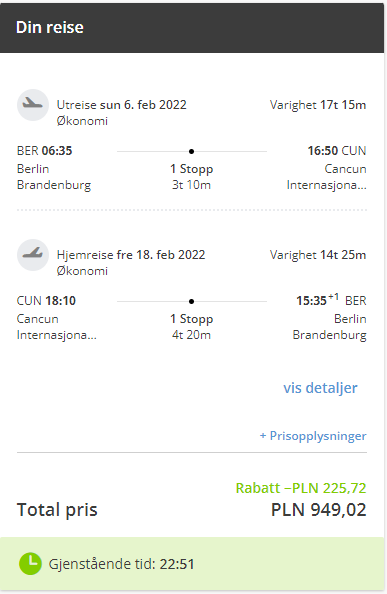This screenshot has height=594, width=387.
Task: Click the Hjemreise fre 18. feb 2022 label
Action: [131, 255]
